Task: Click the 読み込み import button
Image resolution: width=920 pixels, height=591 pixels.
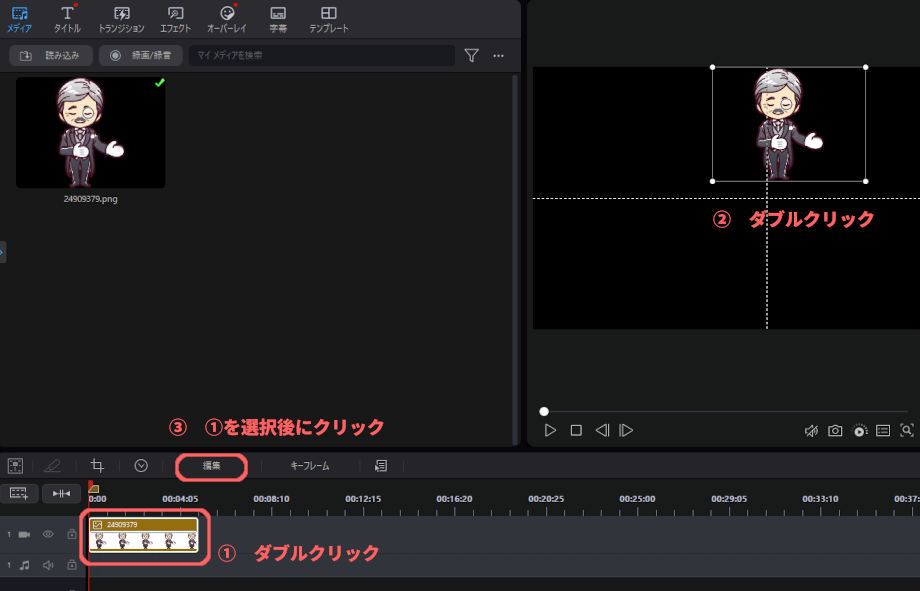Action: [51, 55]
